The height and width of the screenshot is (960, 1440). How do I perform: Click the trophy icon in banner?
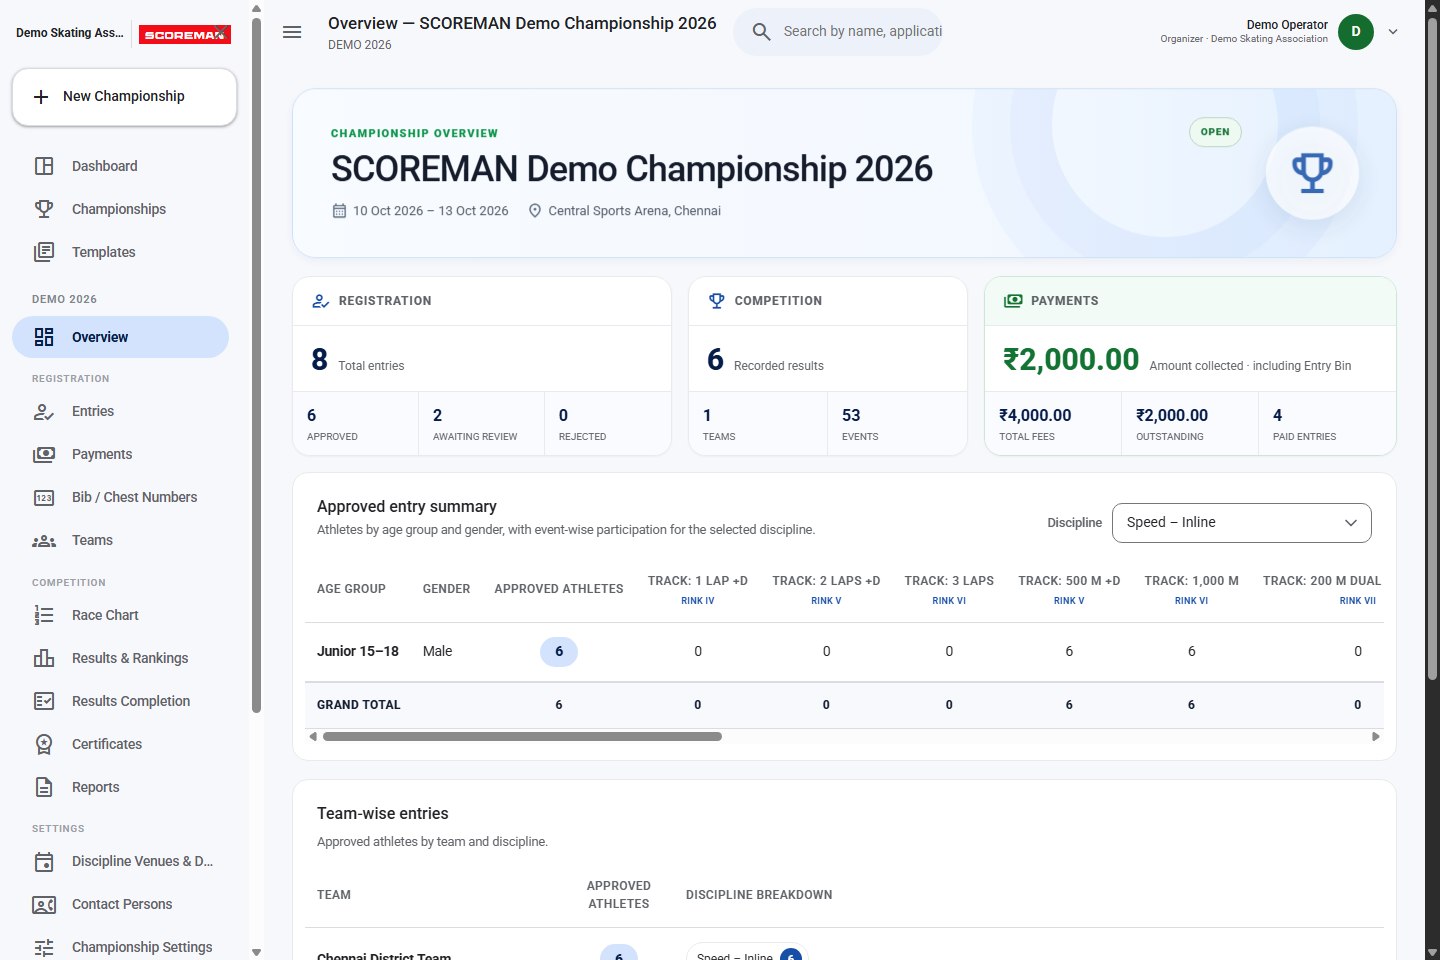(x=1312, y=173)
